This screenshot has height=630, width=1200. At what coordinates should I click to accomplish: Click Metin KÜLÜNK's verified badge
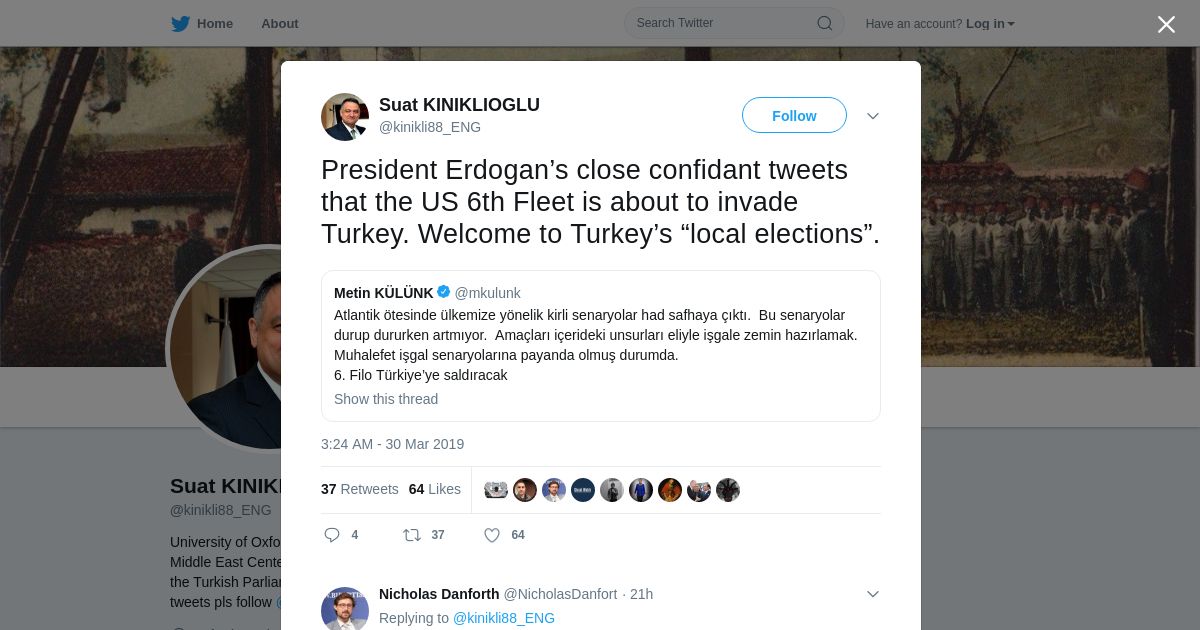pyautogui.click(x=444, y=292)
